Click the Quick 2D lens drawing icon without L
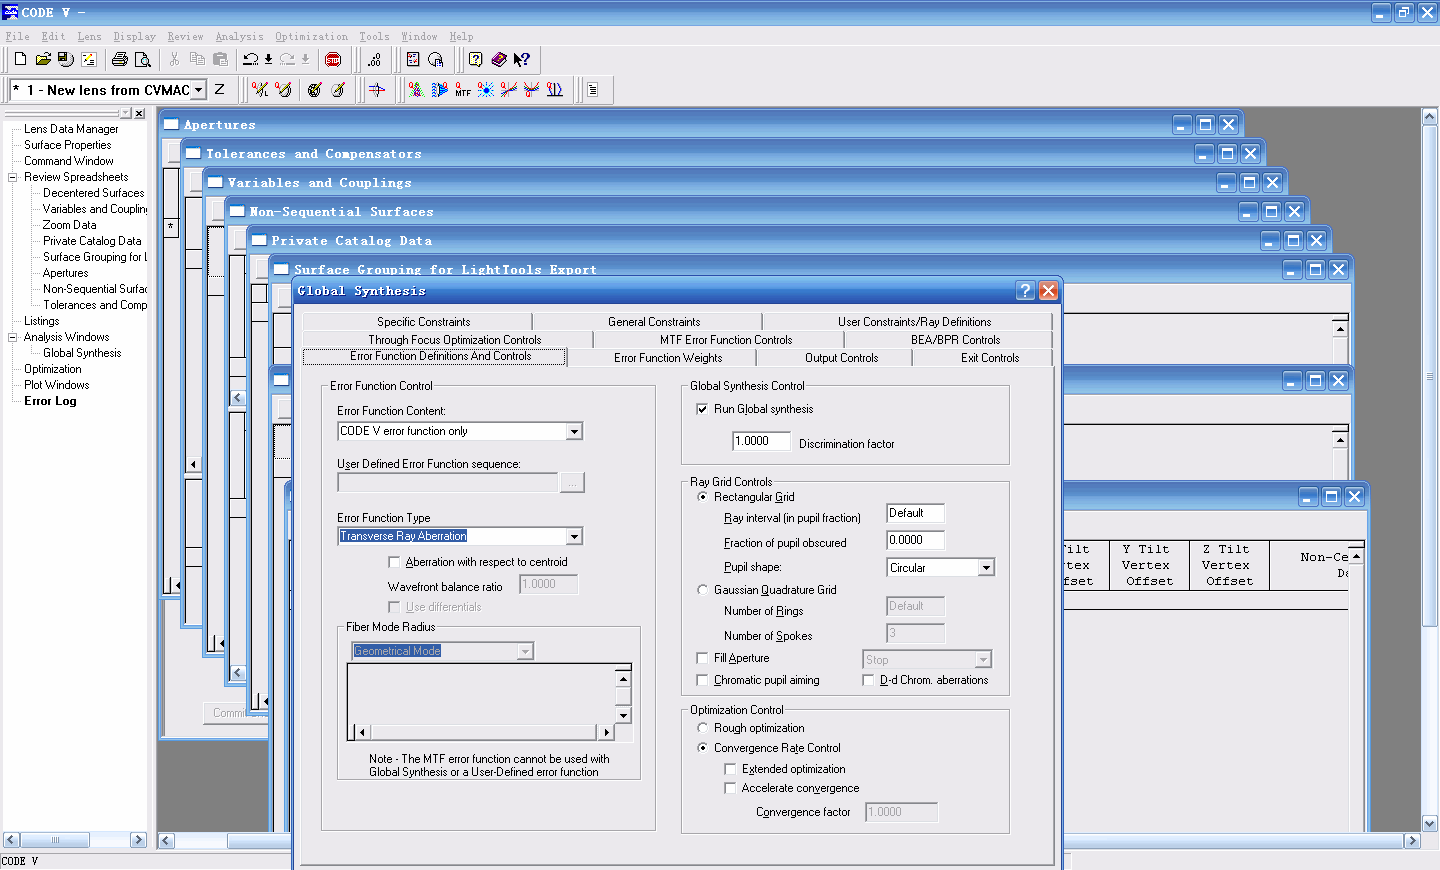The height and width of the screenshot is (870, 1440). [x=284, y=89]
